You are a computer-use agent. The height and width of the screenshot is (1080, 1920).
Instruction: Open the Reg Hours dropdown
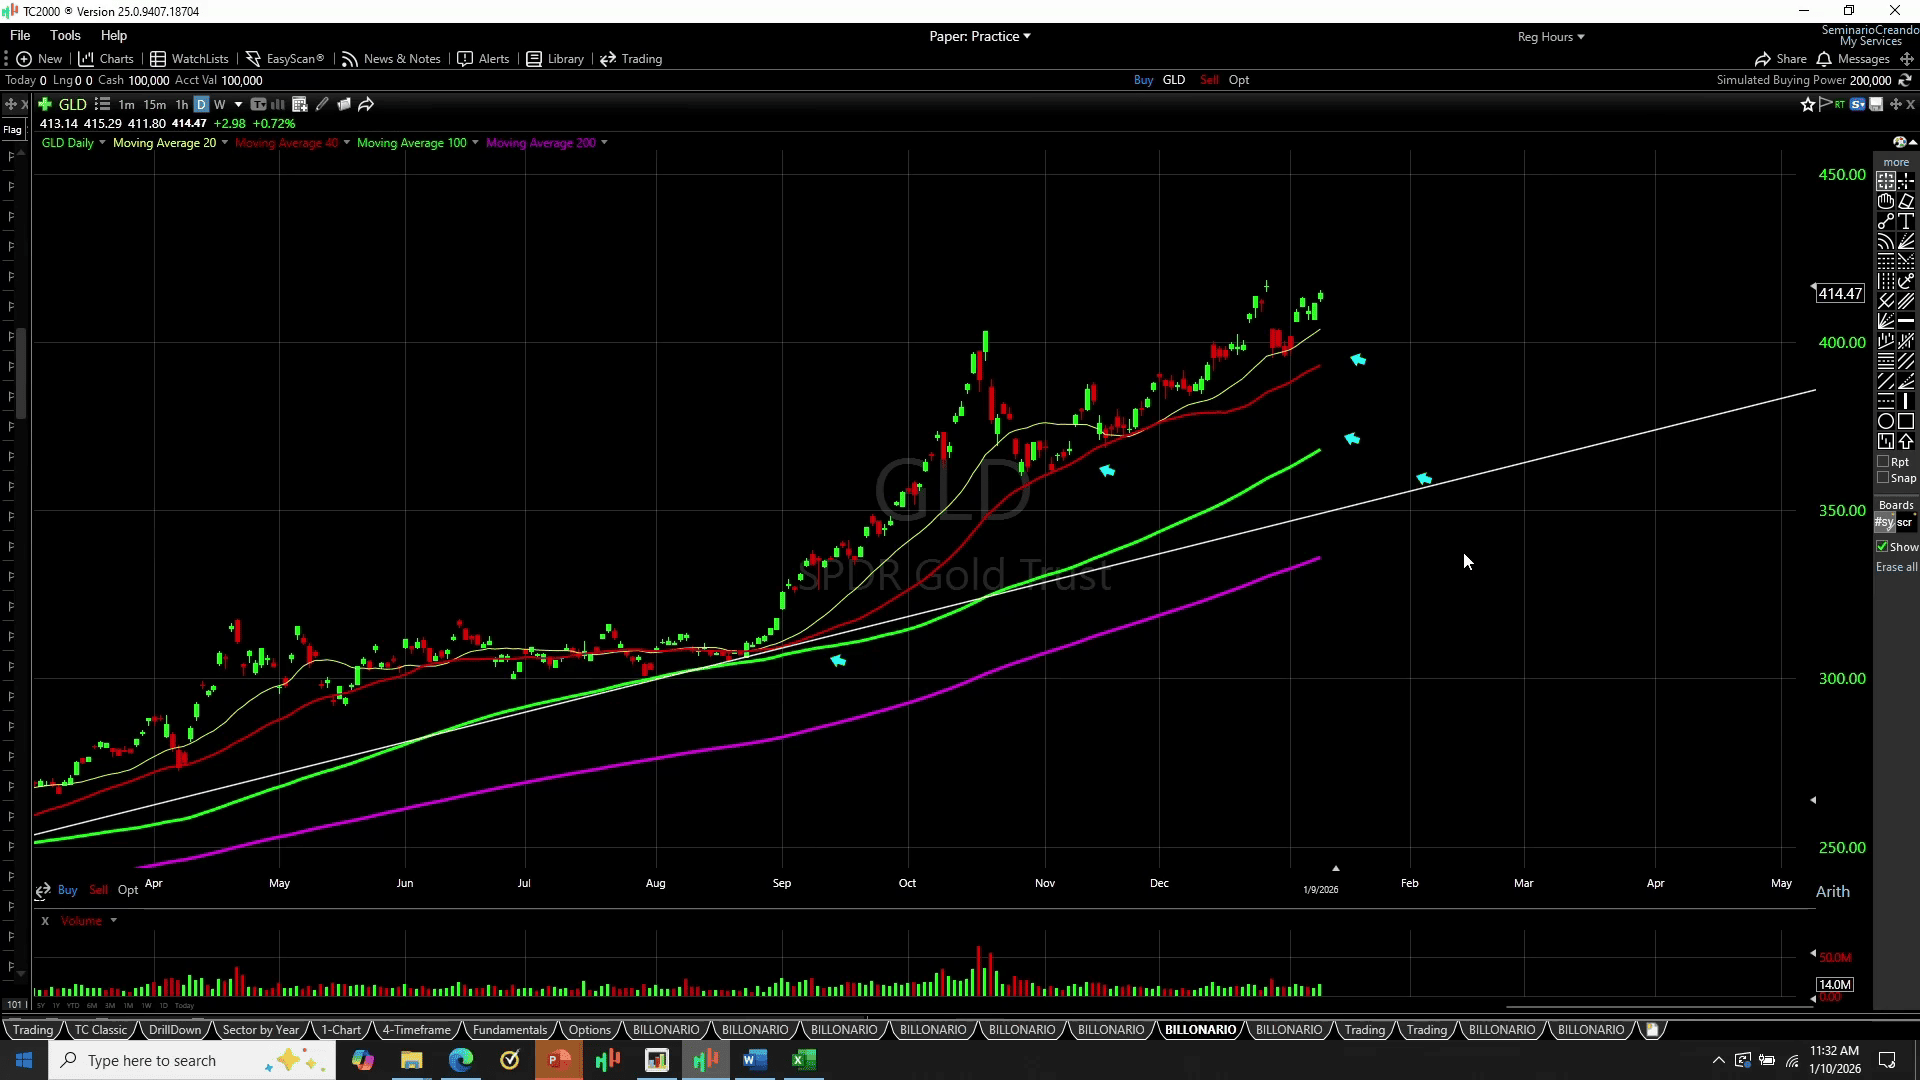(x=1550, y=37)
